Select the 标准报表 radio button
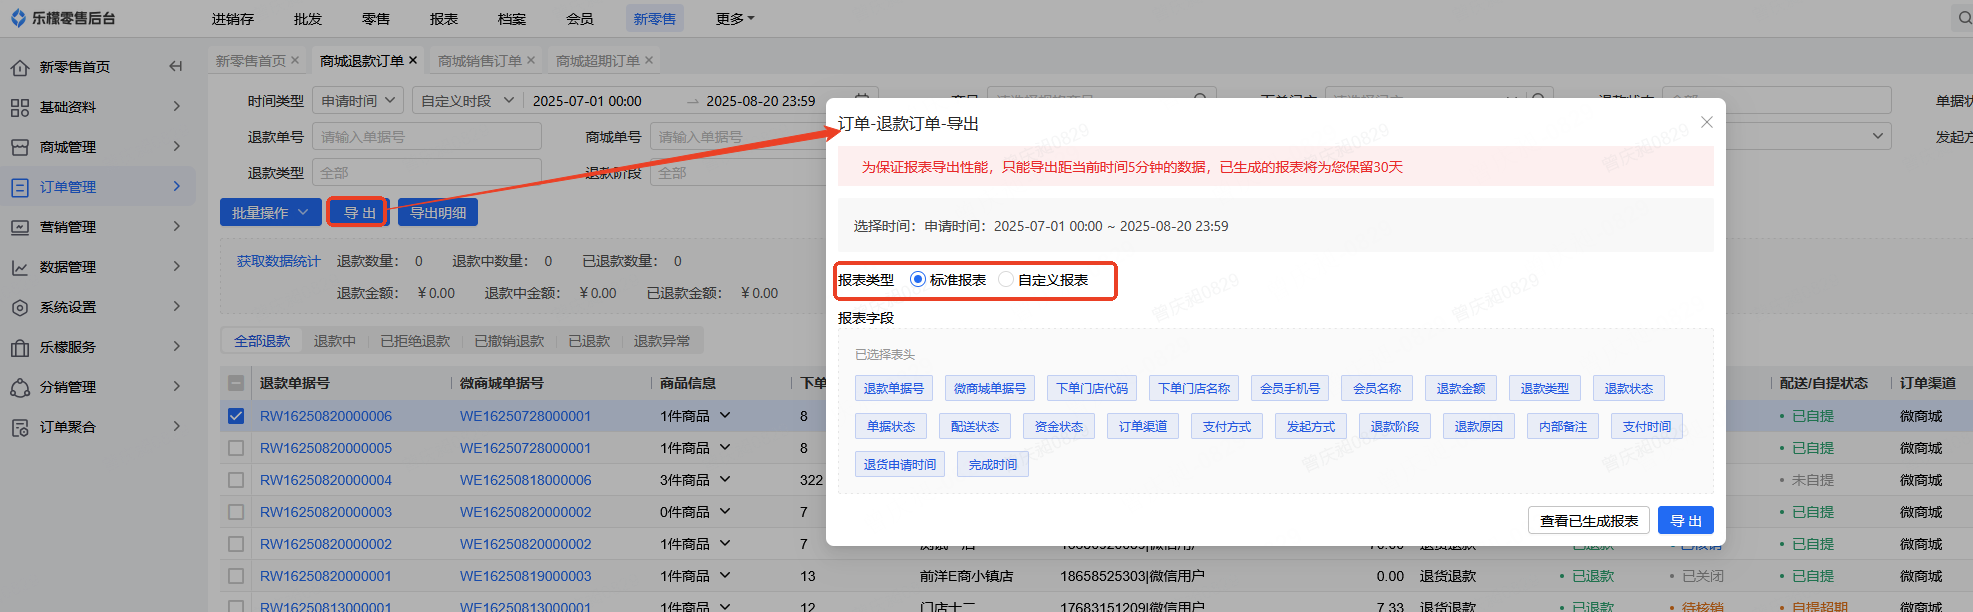1973x612 pixels. tap(918, 280)
